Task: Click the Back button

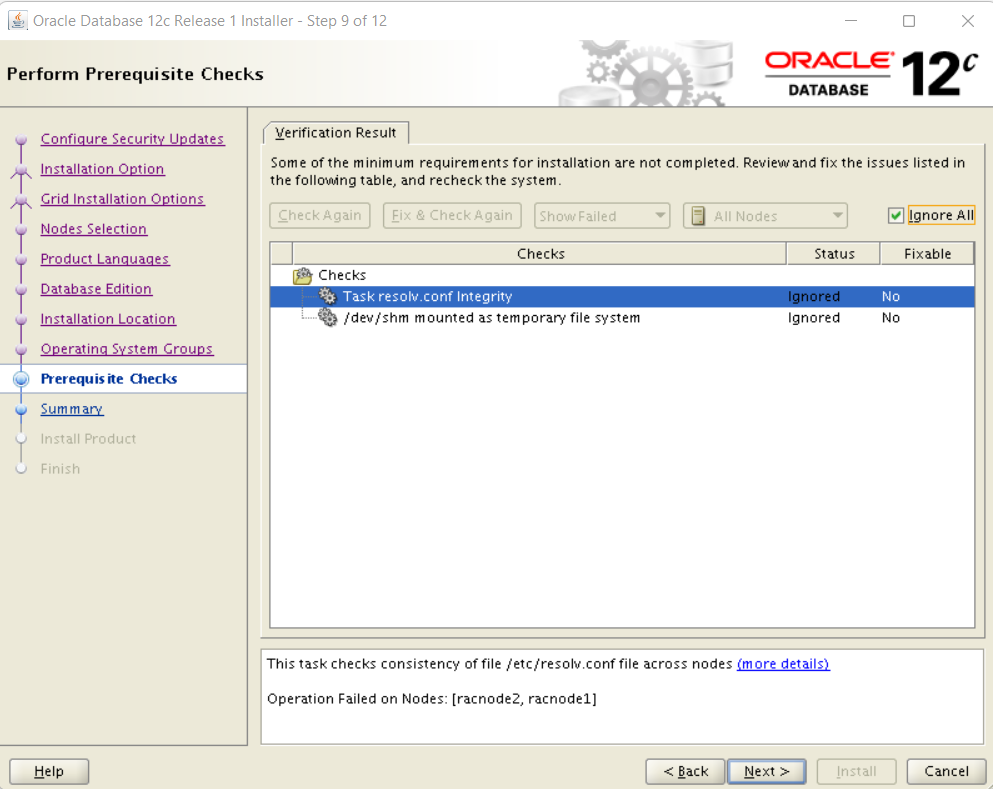Action: coord(686,771)
